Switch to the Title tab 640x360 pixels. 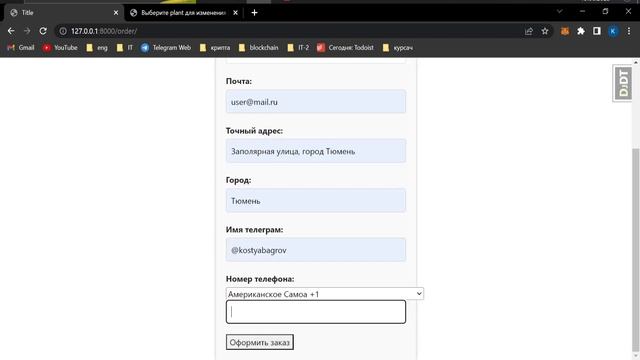coord(63,13)
